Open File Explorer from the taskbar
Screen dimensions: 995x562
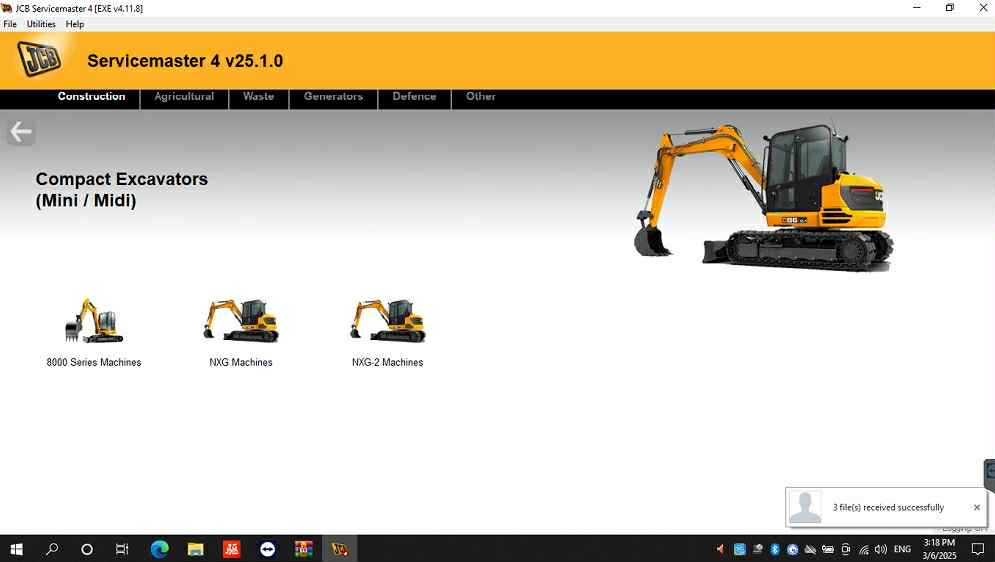point(195,549)
